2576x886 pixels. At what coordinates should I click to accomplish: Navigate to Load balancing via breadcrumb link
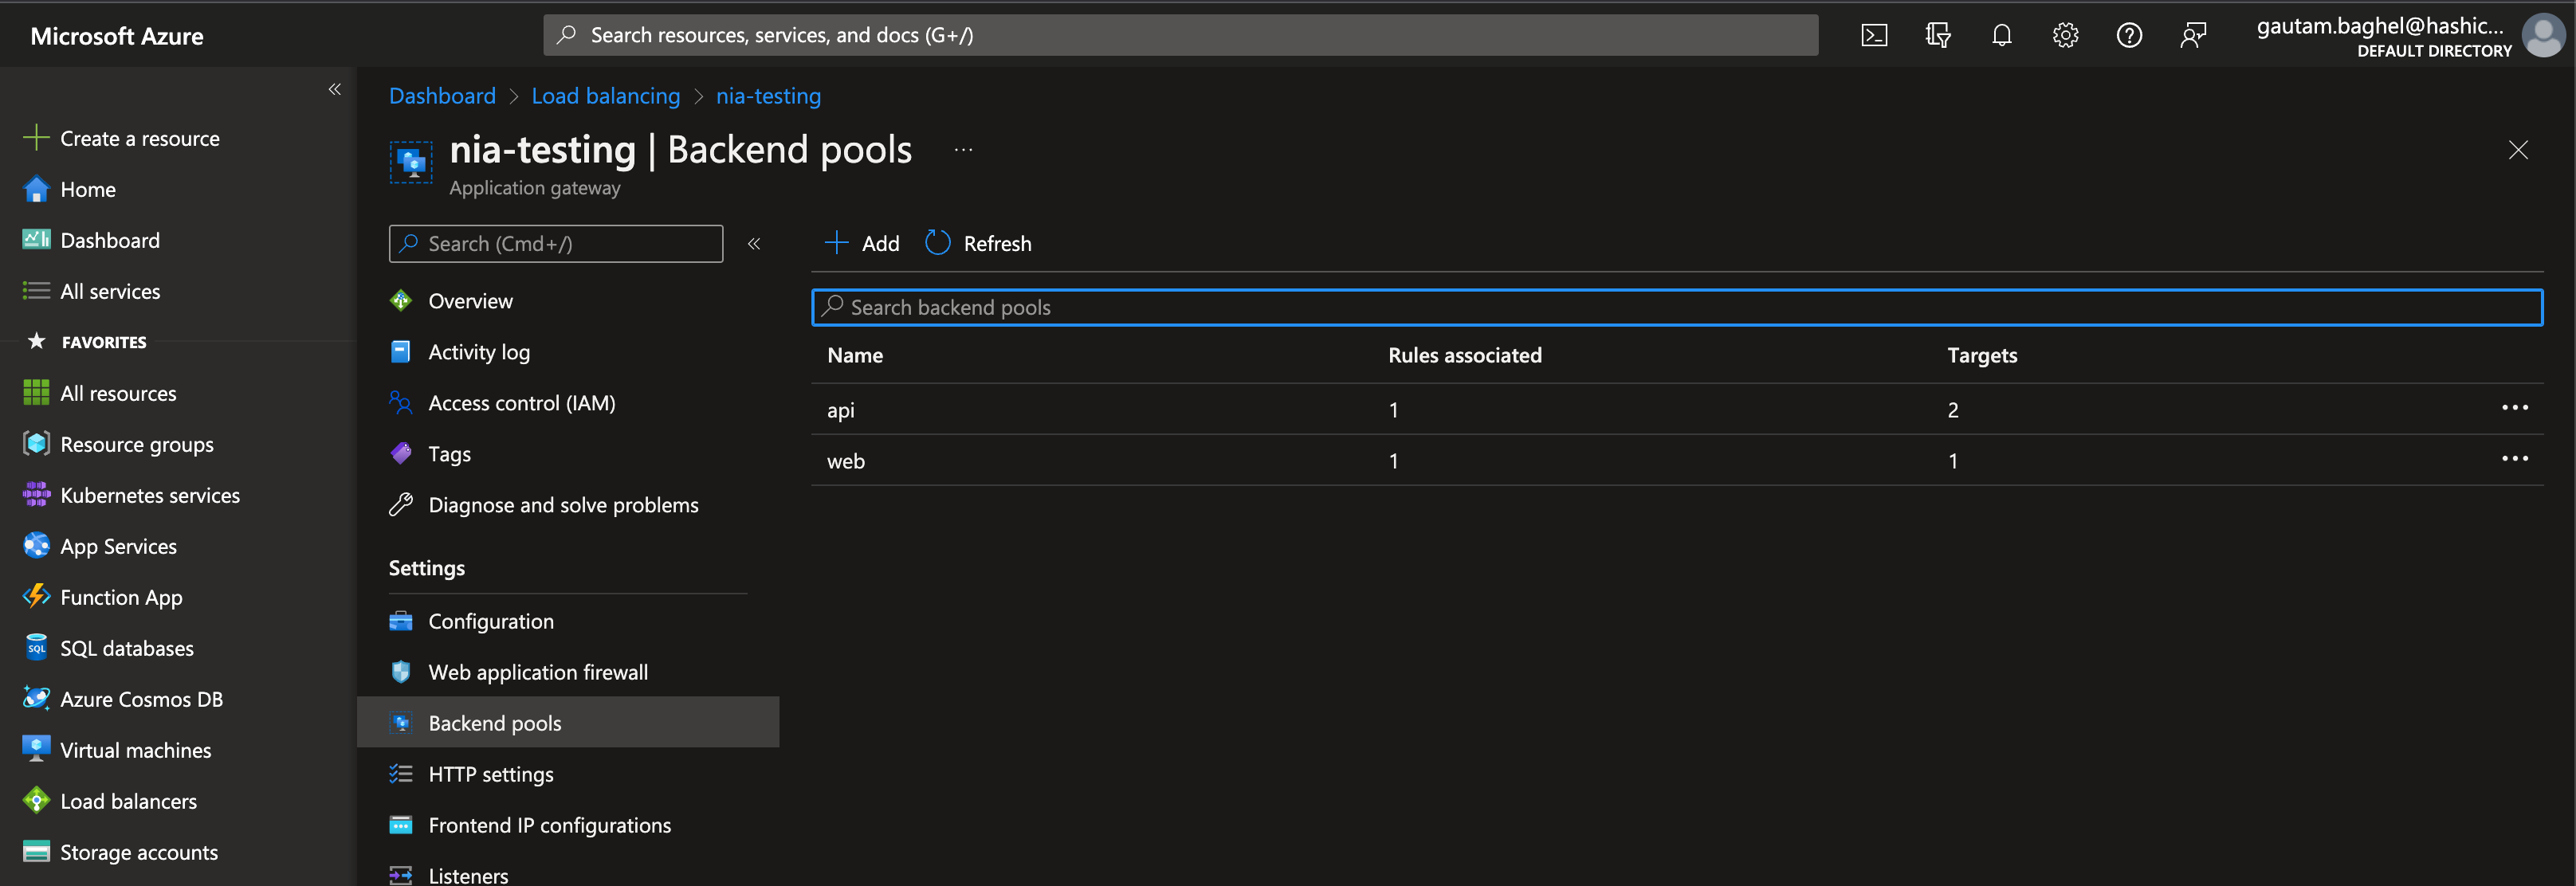click(x=605, y=95)
